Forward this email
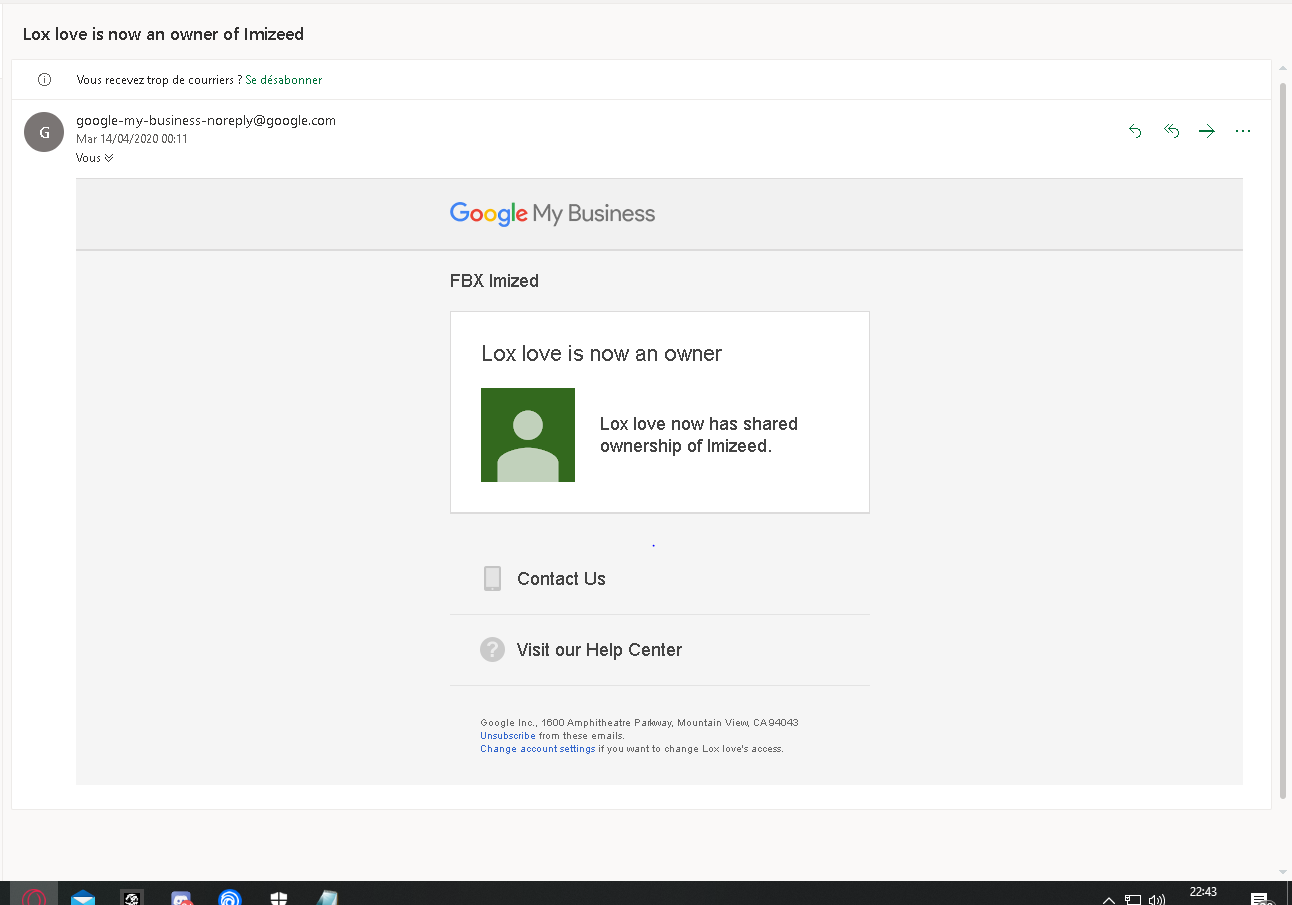The height and width of the screenshot is (905, 1292). pyautogui.click(x=1207, y=130)
